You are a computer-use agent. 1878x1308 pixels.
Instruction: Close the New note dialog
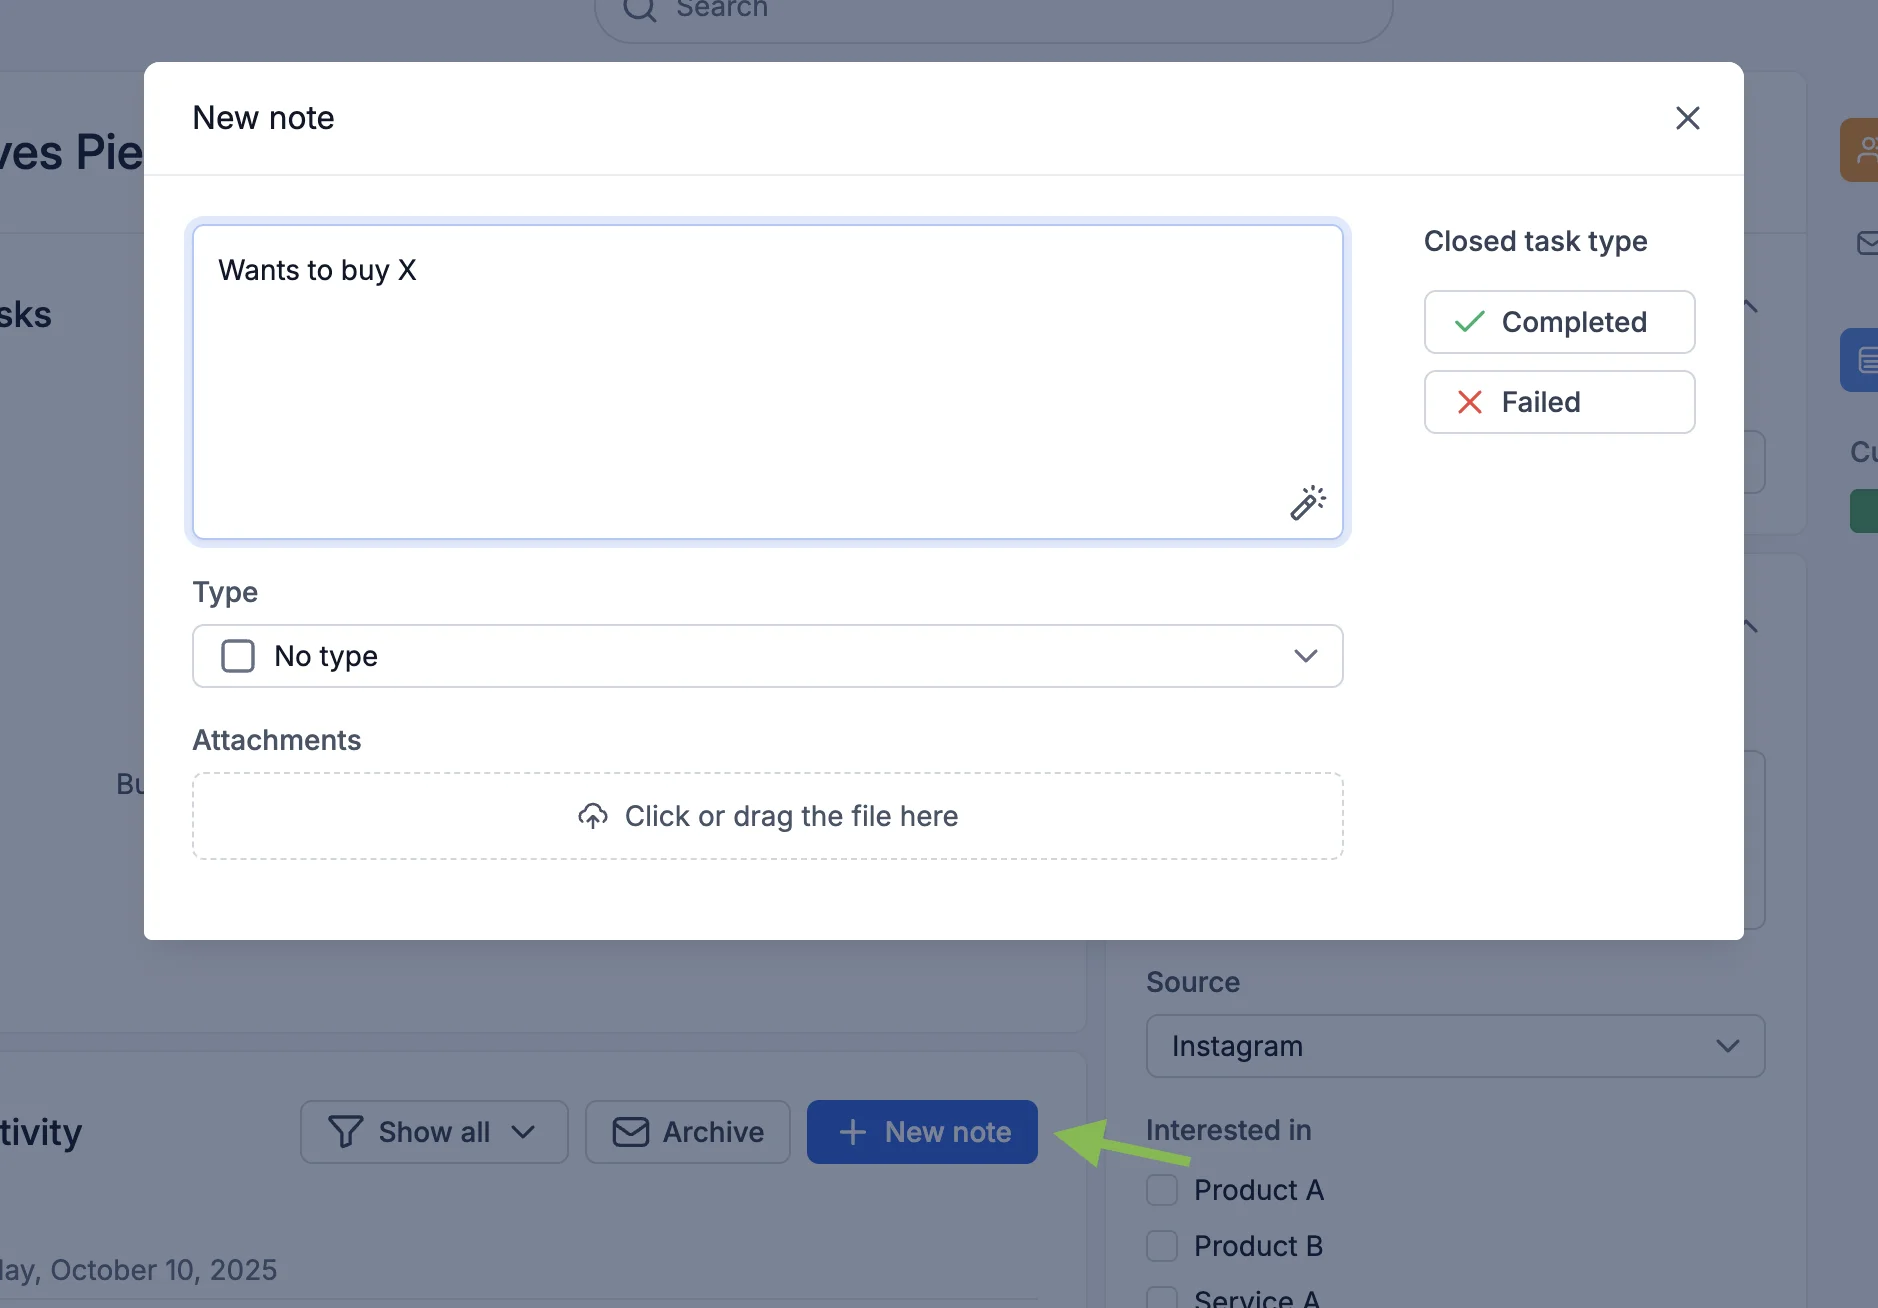pyautogui.click(x=1687, y=118)
